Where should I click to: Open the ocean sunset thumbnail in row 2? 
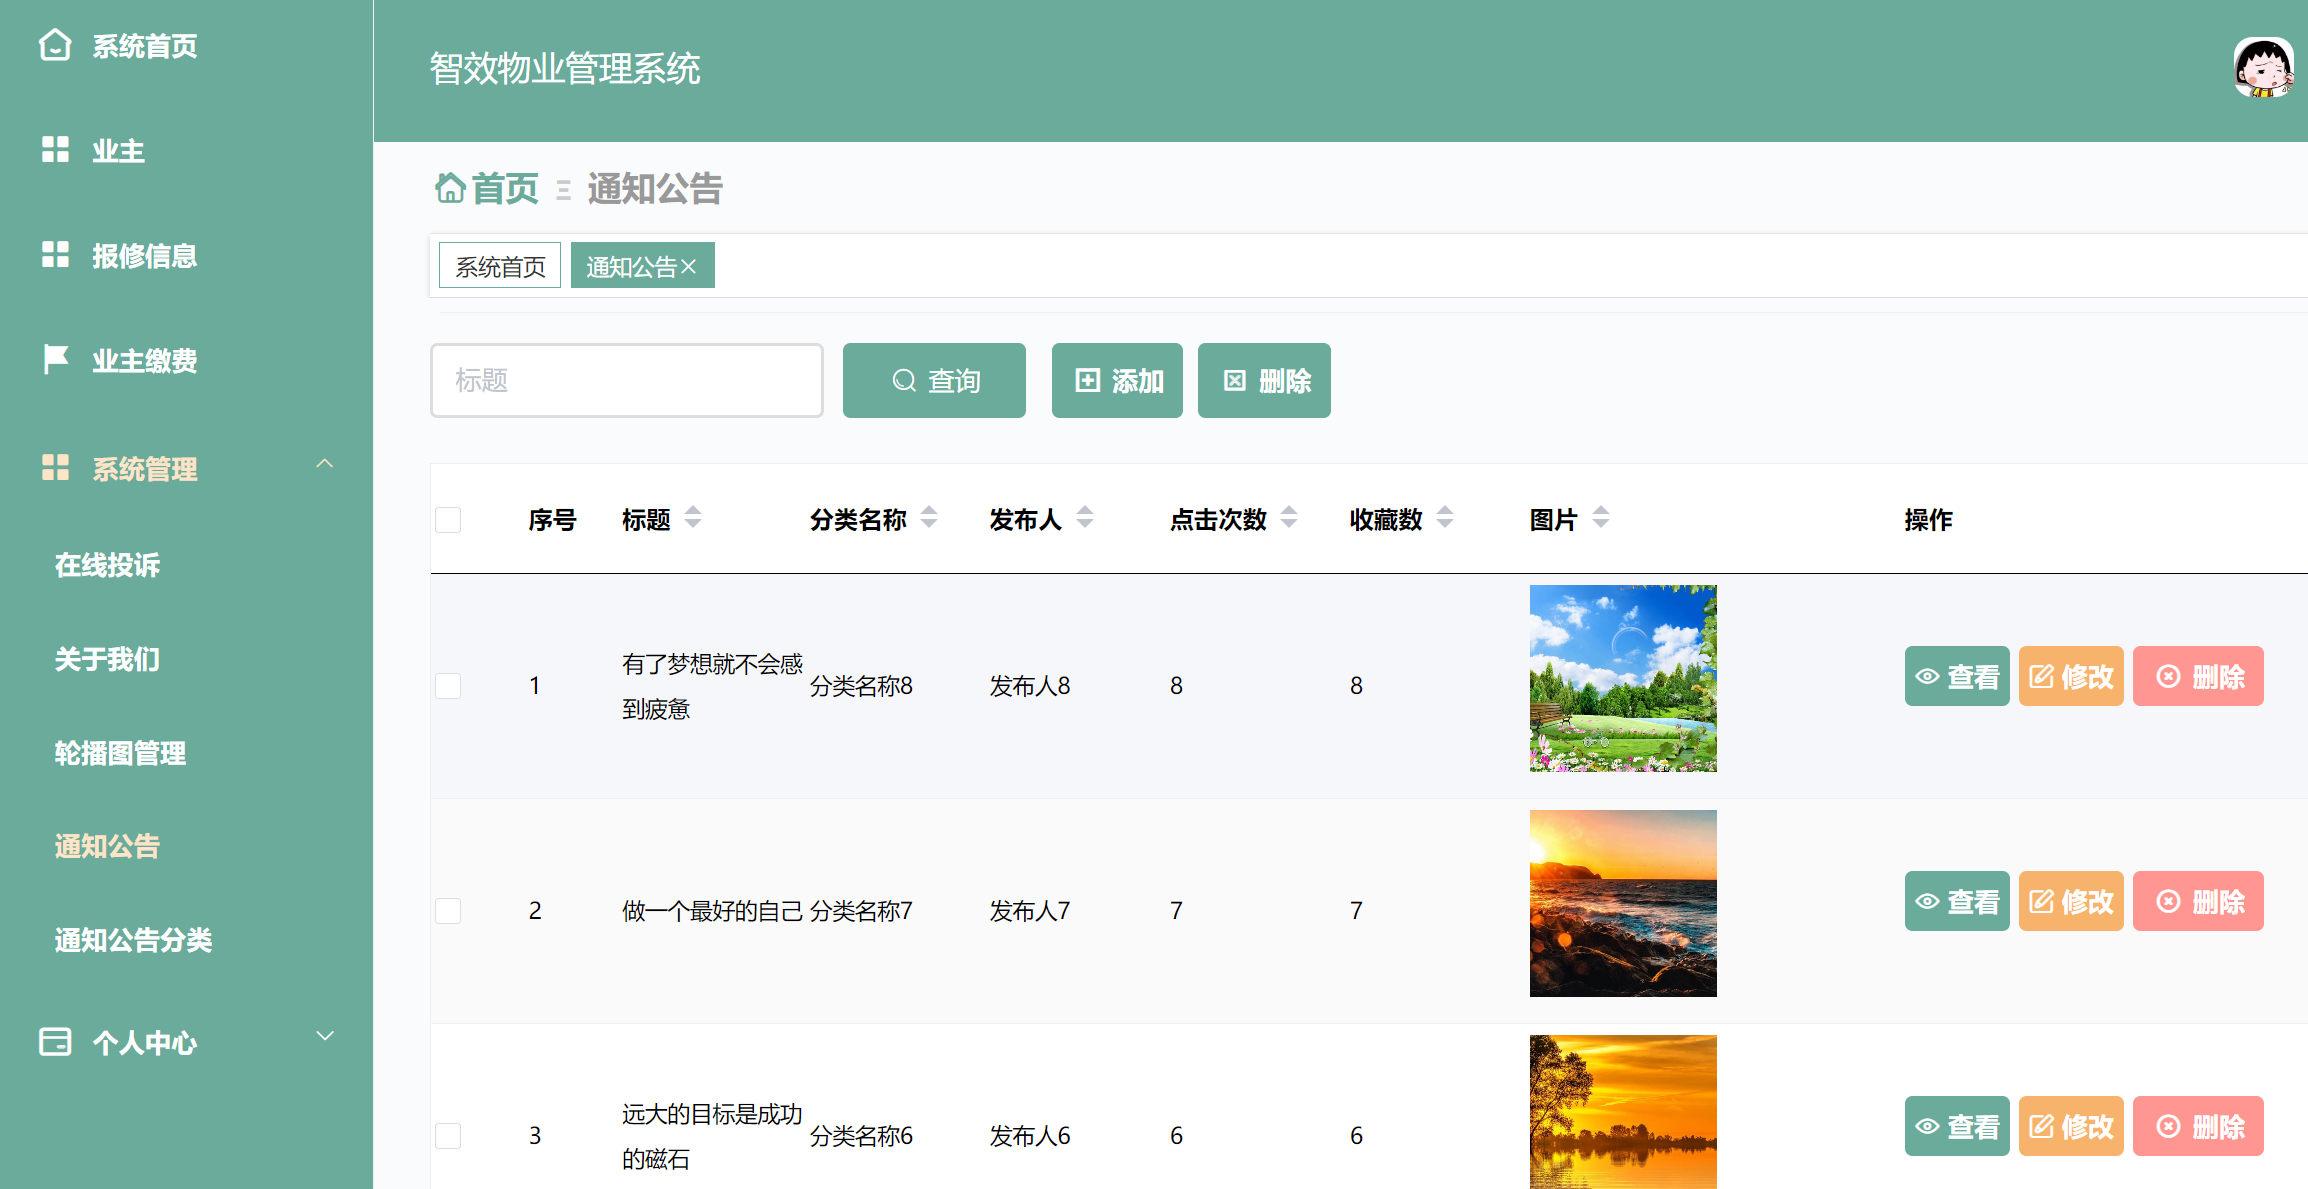coord(1623,903)
